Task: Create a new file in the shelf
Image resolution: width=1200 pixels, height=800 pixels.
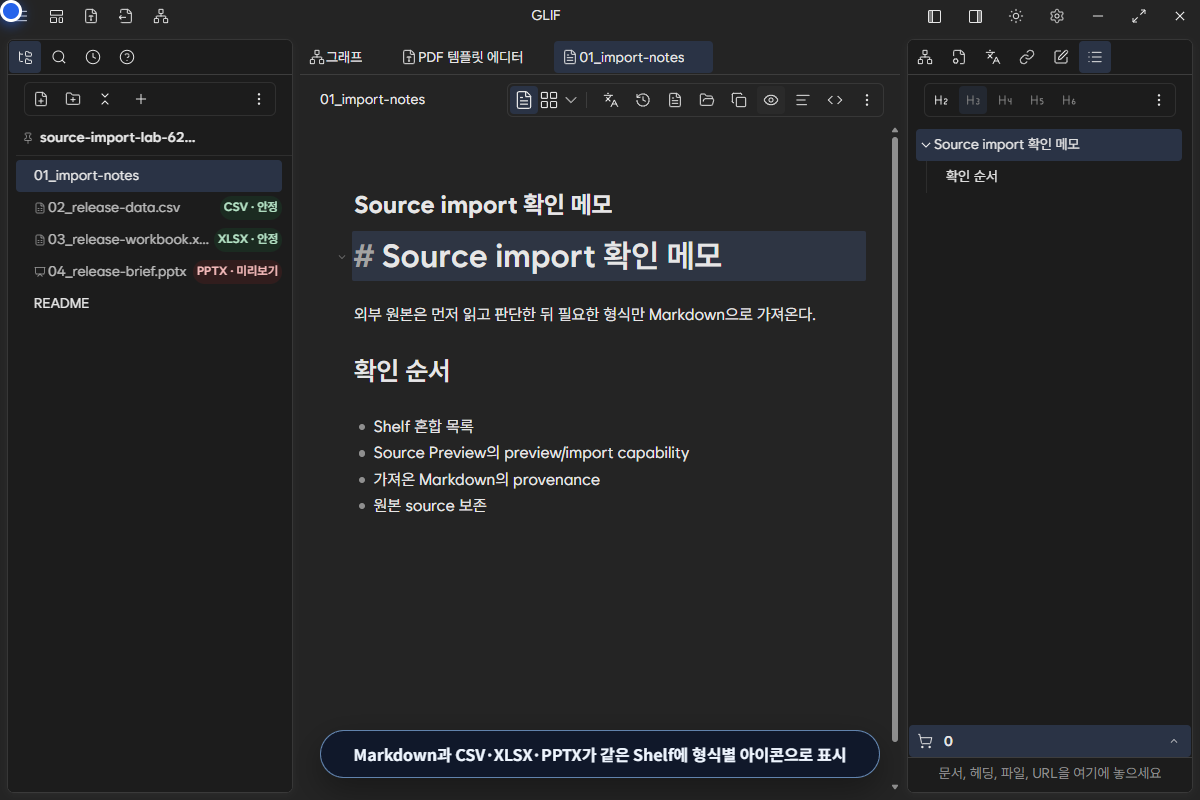Action: pyautogui.click(x=41, y=99)
